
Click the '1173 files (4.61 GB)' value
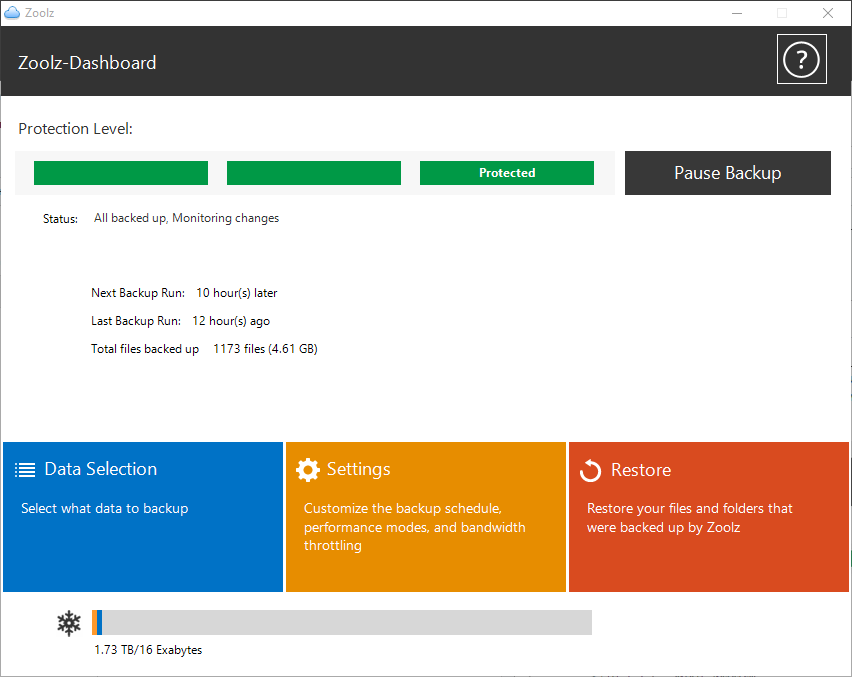click(x=265, y=349)
